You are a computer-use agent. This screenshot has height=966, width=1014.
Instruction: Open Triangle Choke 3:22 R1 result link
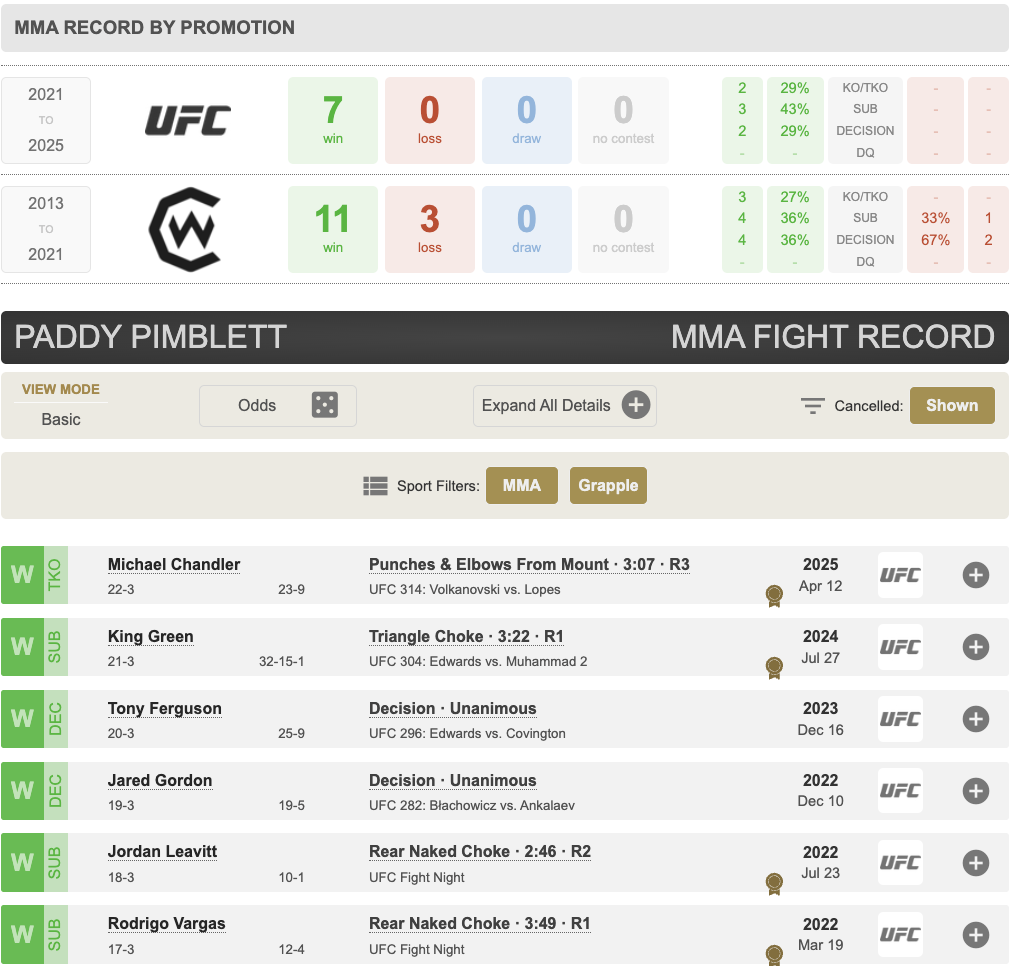tap(466, 636)
